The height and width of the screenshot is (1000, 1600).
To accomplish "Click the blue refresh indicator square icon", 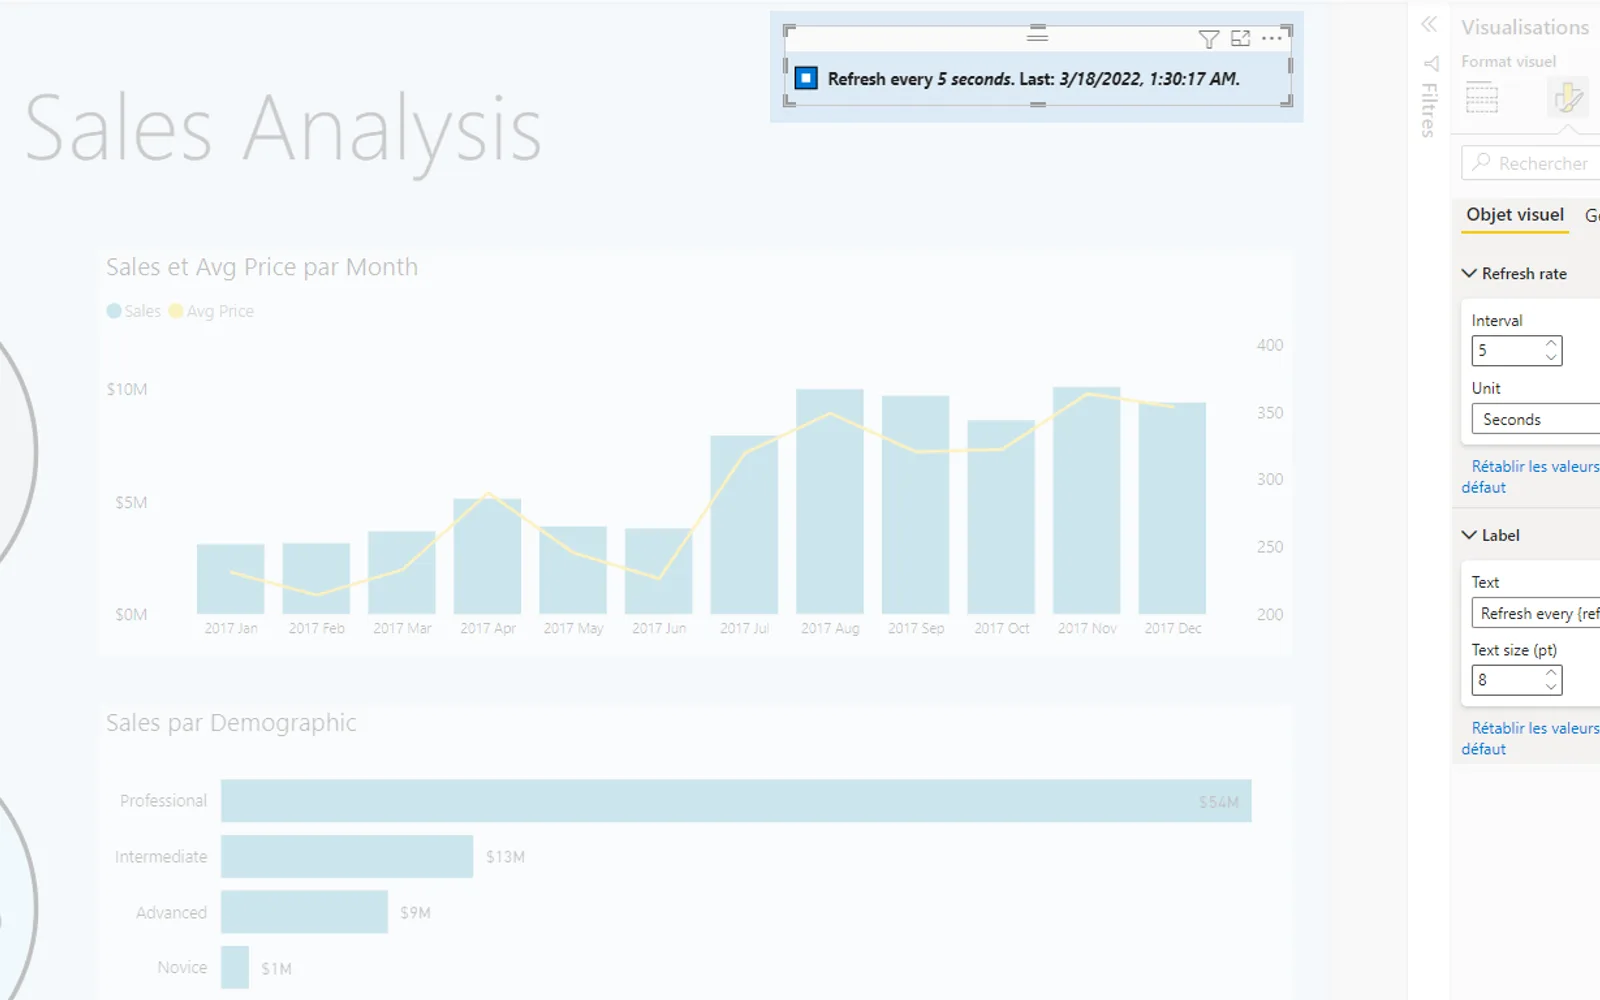I will (806, 78).
